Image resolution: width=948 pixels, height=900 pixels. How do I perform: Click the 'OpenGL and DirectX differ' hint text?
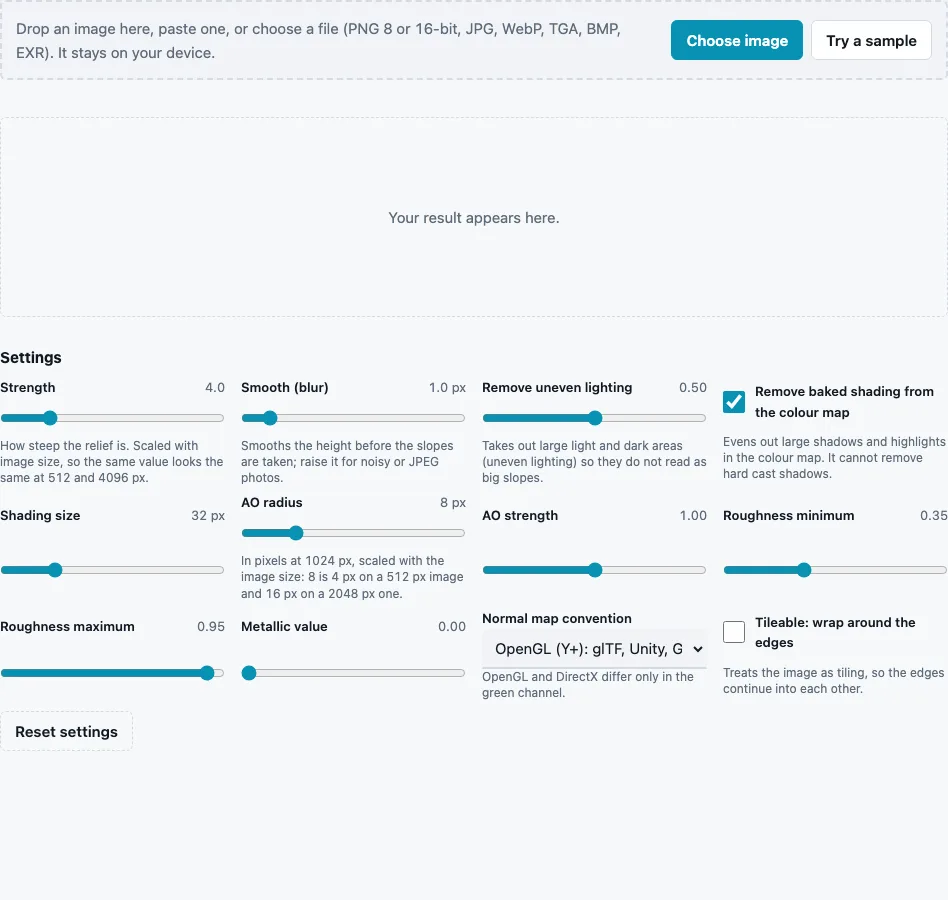pyautogui.click(x=588, y=685)
